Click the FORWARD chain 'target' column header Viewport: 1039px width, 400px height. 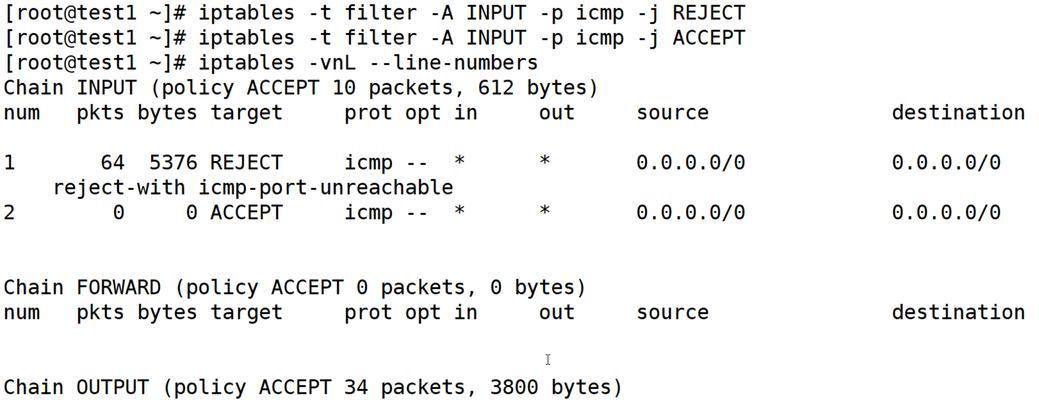pyautogui.click(x=246, y=313)
